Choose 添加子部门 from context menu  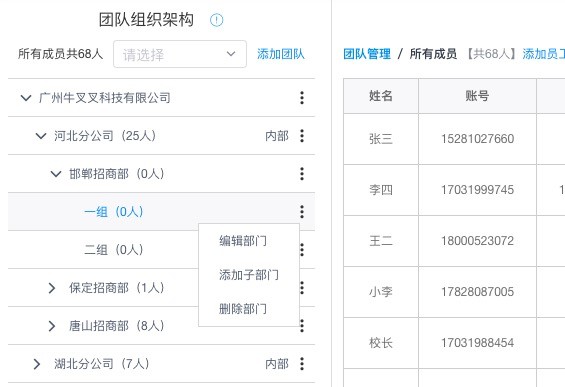(249, 275)
